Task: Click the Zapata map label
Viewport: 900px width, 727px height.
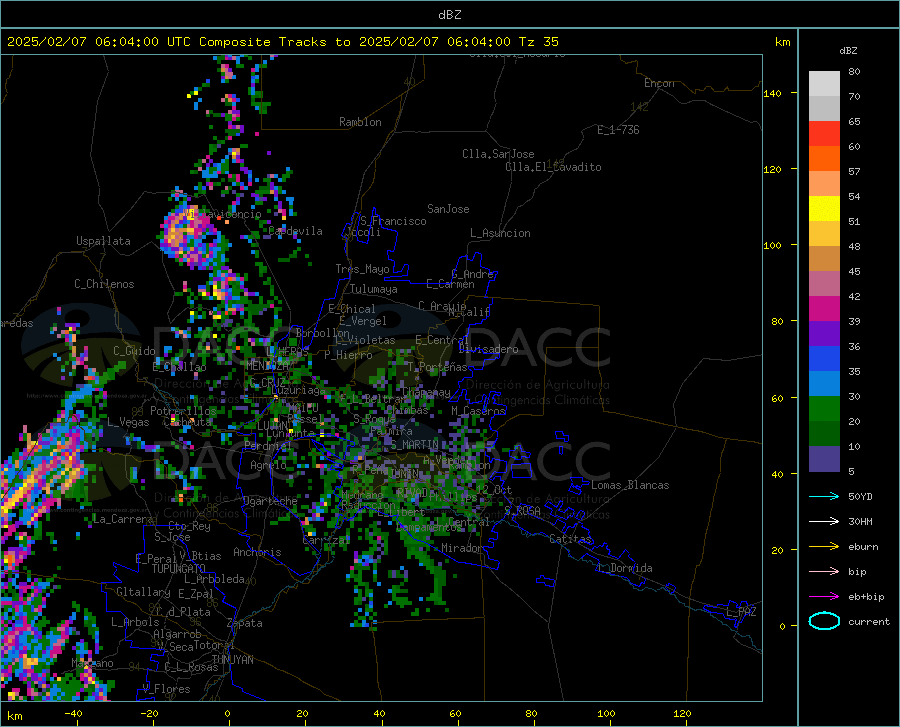Action: (245, 623)
